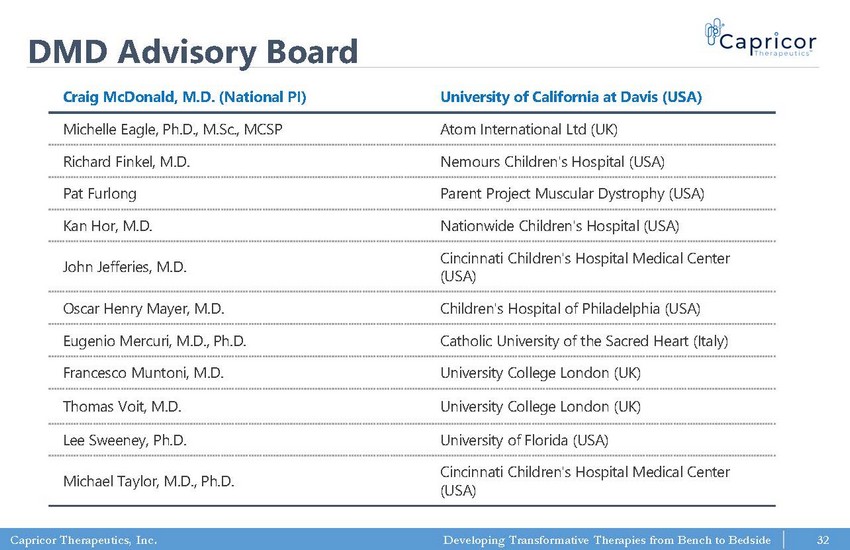
Task: Click Catholic University of the Sacred Heart
Action: tap(584, 341)
